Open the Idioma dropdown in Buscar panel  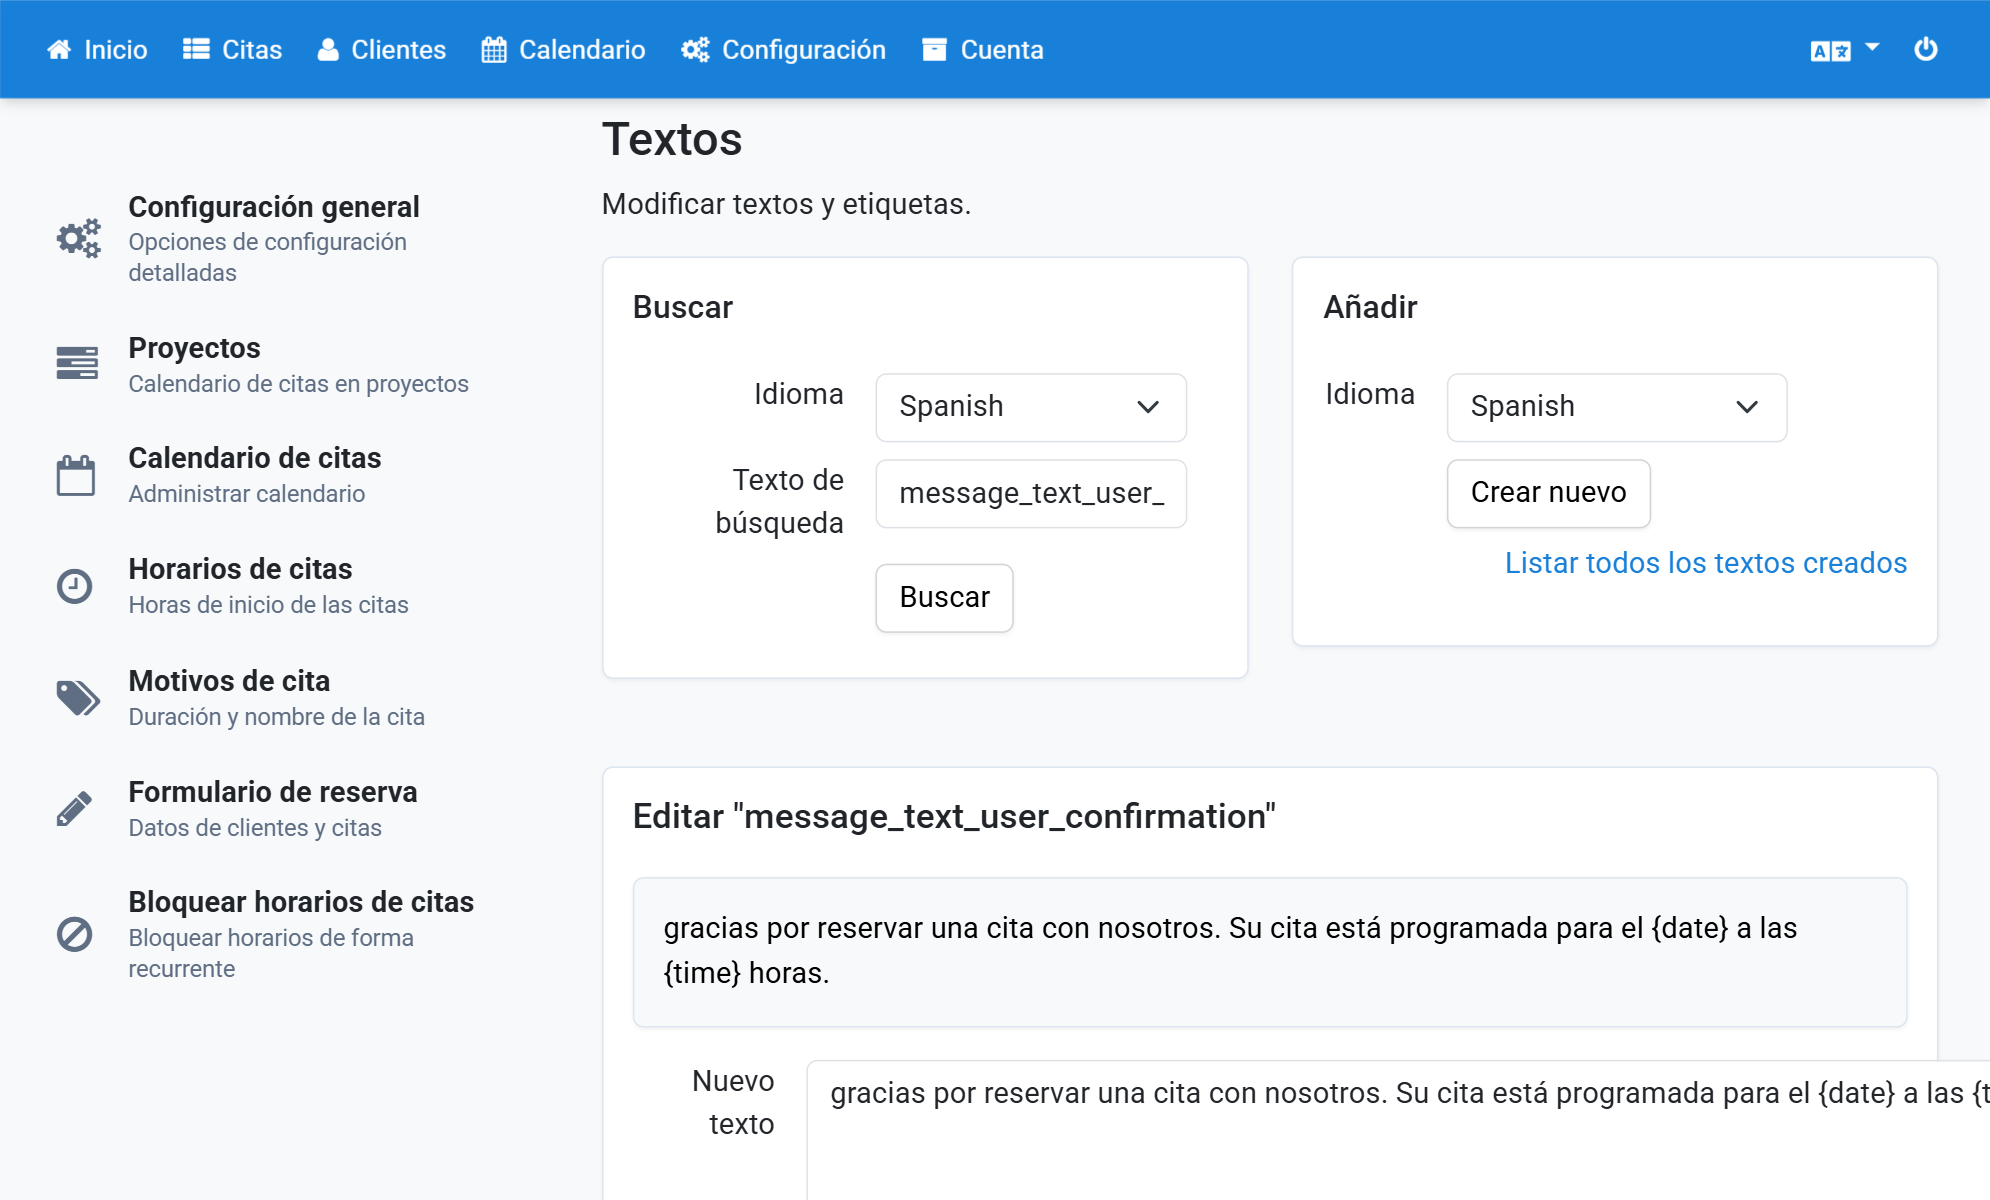click(x=1031, y=407)
